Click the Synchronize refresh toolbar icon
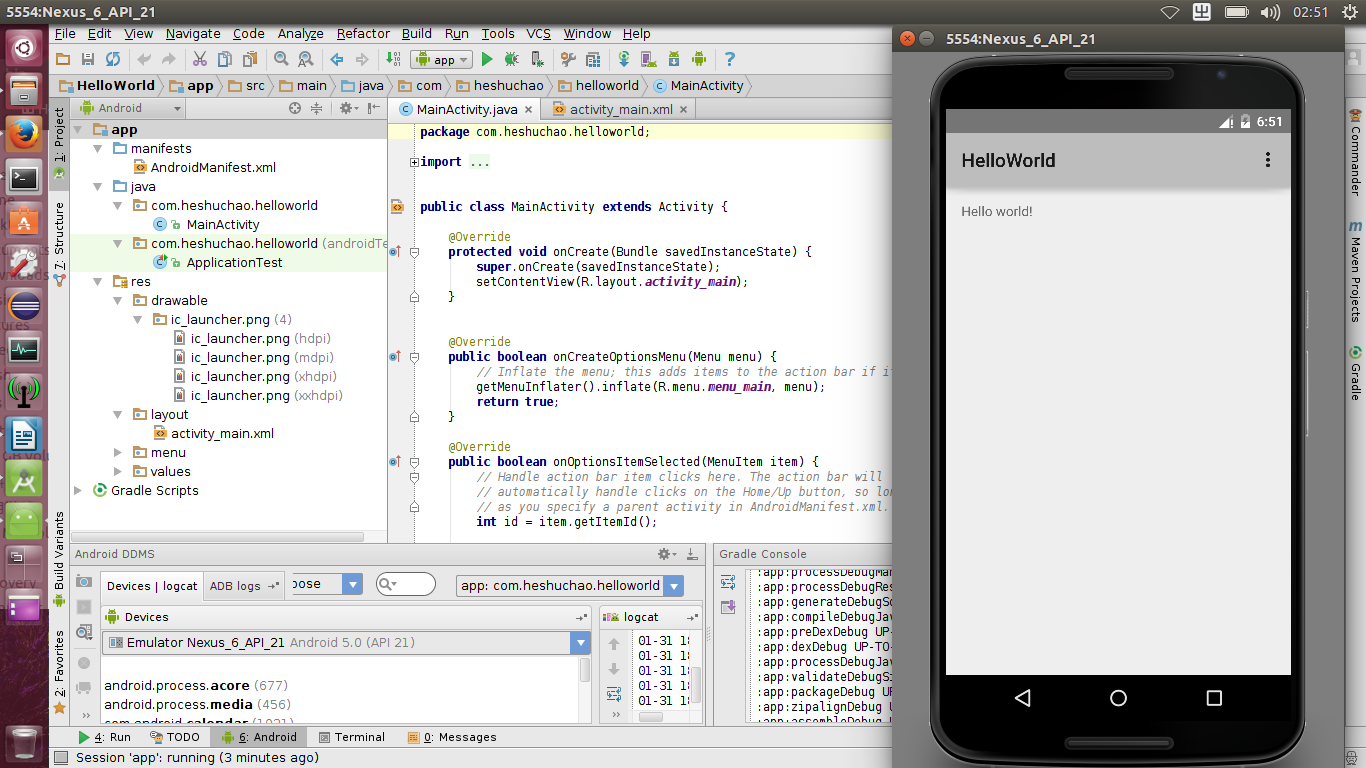This screenshot has height=768, width=1366. (x=113, y=60)
